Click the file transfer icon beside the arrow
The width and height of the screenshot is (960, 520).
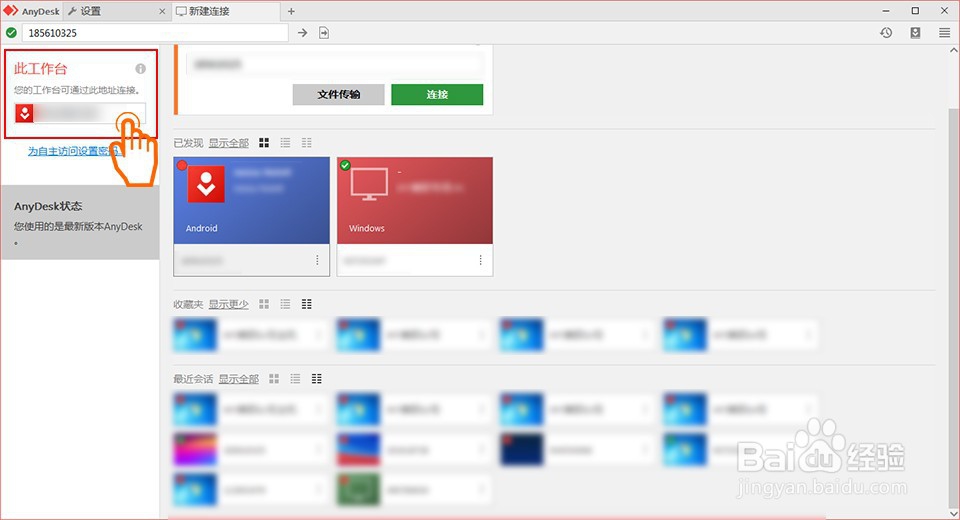tap(324, 33)
